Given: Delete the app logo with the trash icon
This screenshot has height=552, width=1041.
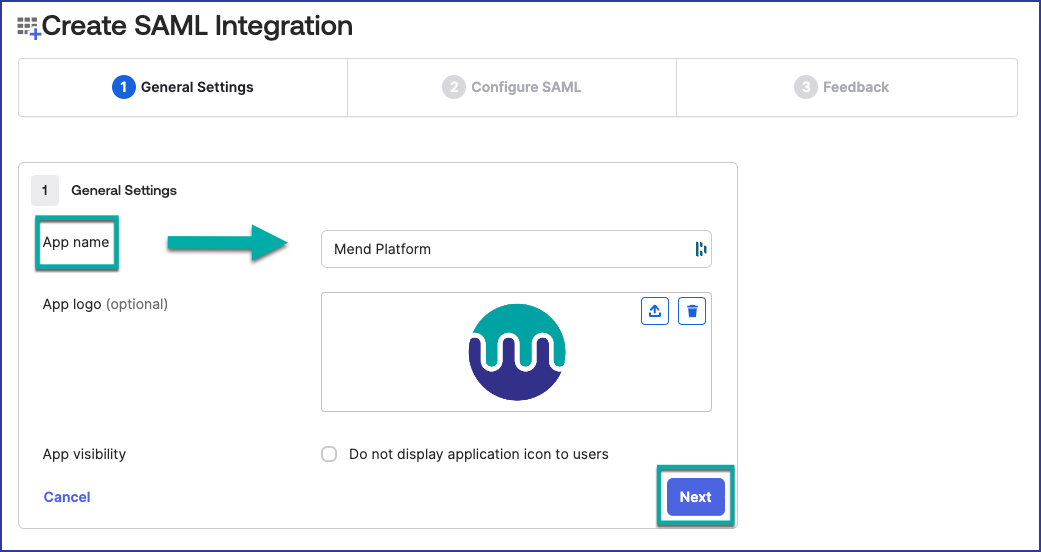Looking at the screenshot, I should point(692,311).
